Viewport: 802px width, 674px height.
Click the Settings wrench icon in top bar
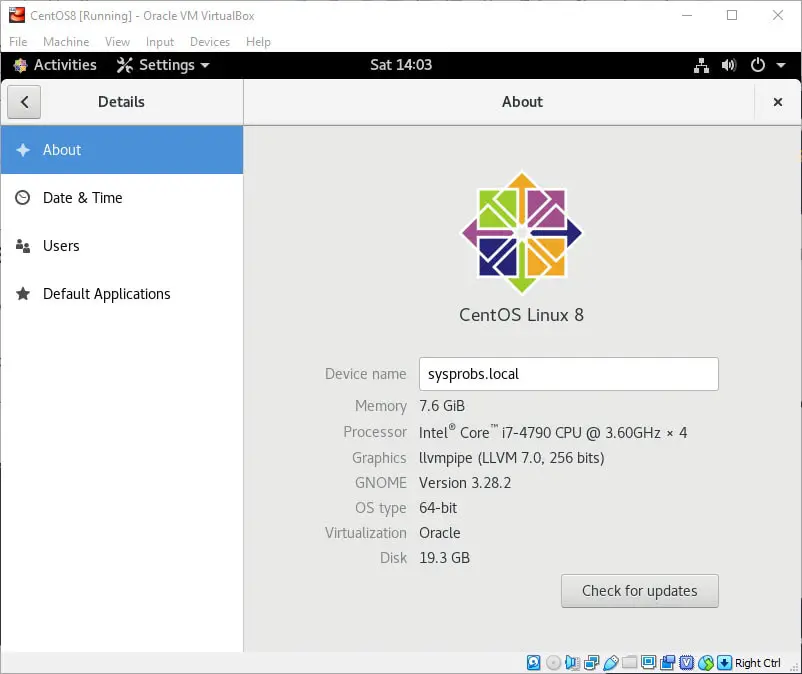[124, 65]
